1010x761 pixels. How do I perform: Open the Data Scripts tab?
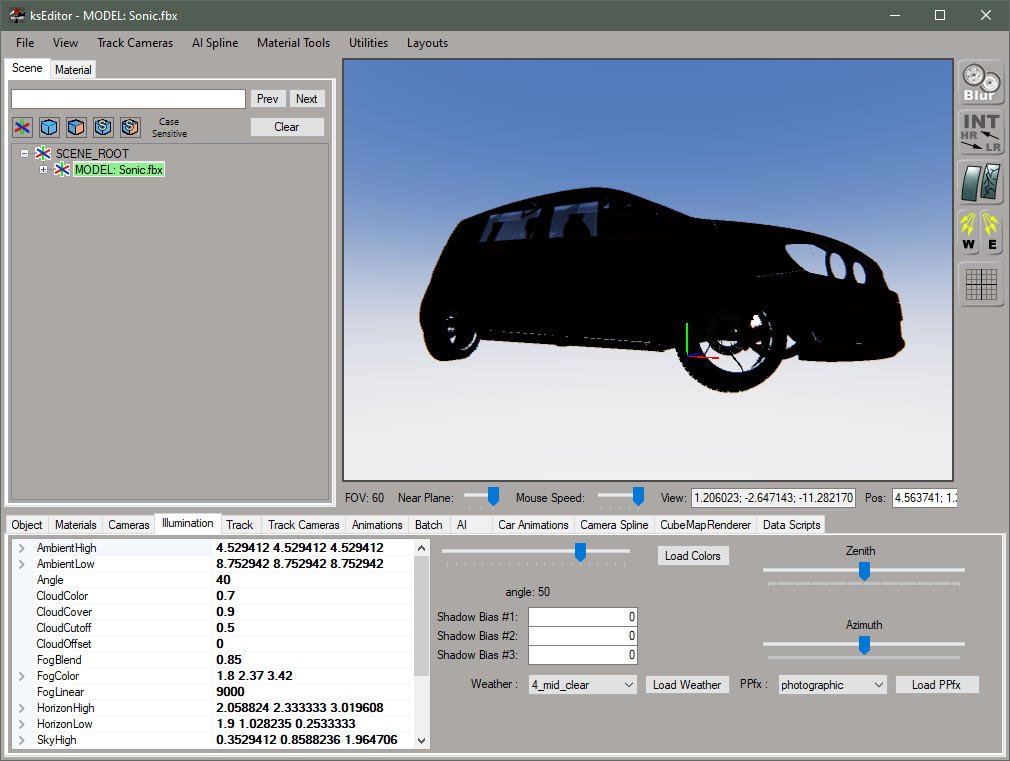pyautogui.click(x=792, y=525)
